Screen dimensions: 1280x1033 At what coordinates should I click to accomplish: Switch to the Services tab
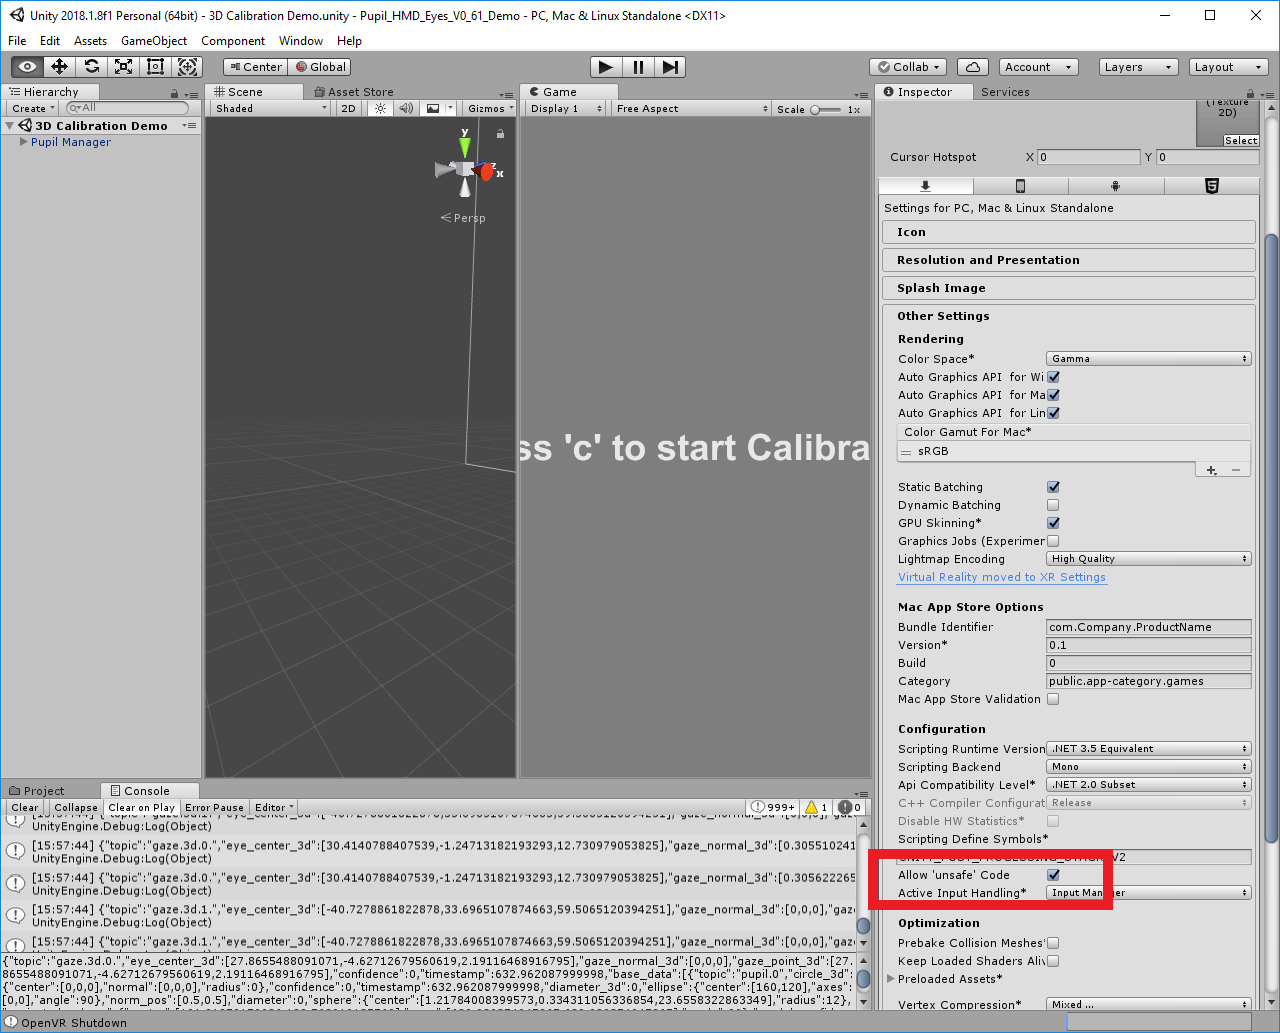tap(1005, 92)
